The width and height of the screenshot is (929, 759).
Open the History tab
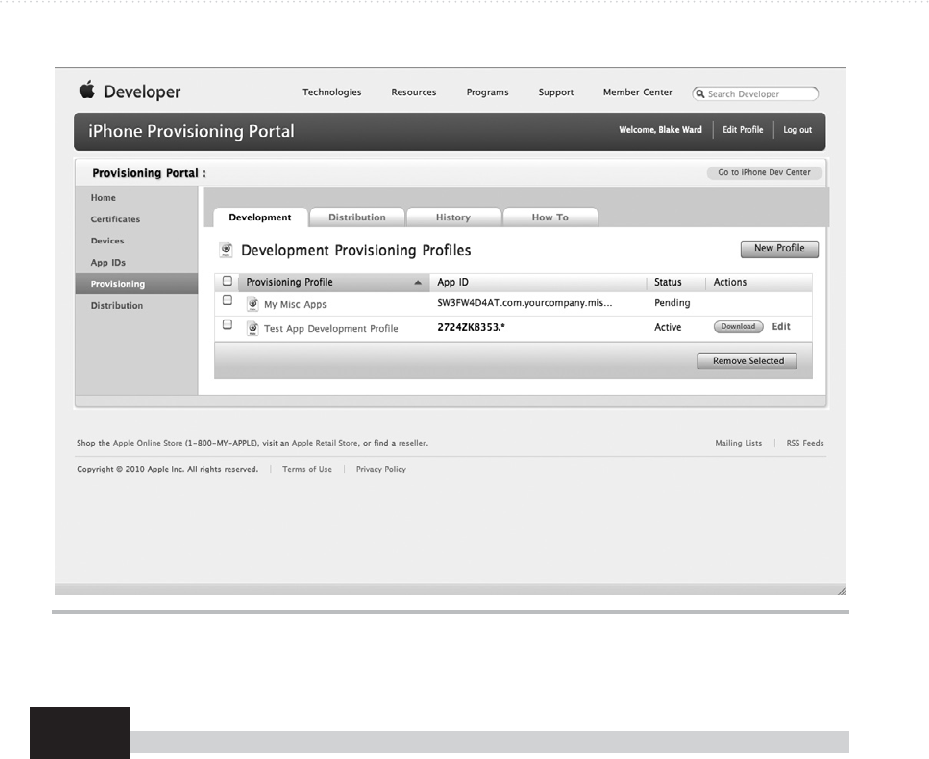[453, 217]
